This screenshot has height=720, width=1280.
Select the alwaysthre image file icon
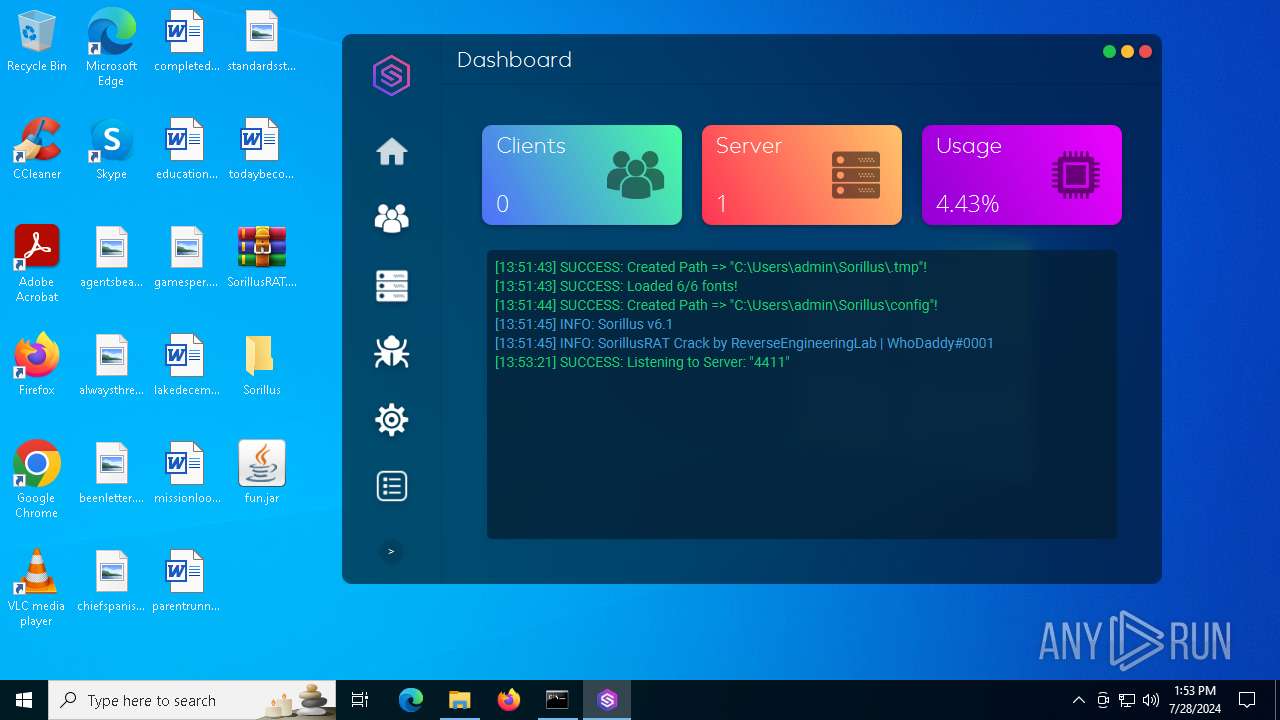coord(111,365)
